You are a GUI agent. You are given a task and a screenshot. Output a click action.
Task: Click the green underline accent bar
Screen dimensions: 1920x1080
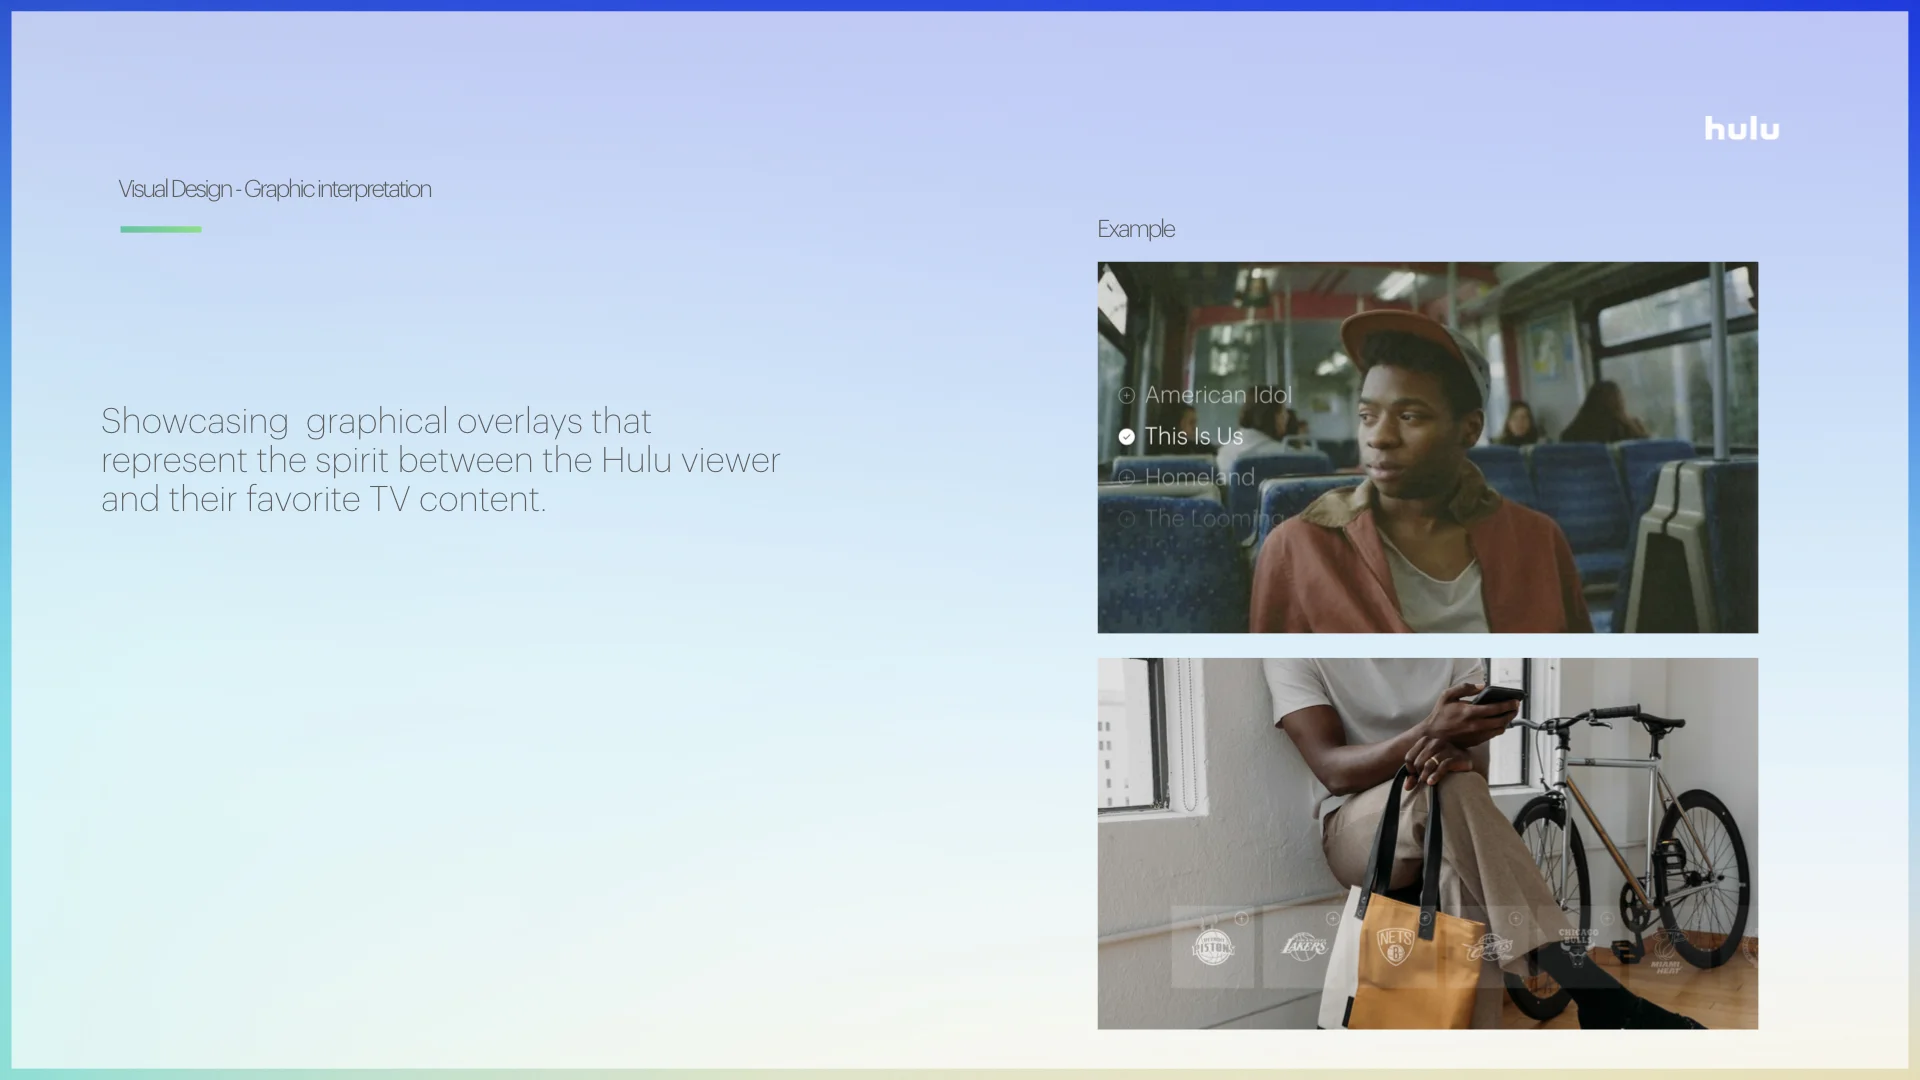161,229
